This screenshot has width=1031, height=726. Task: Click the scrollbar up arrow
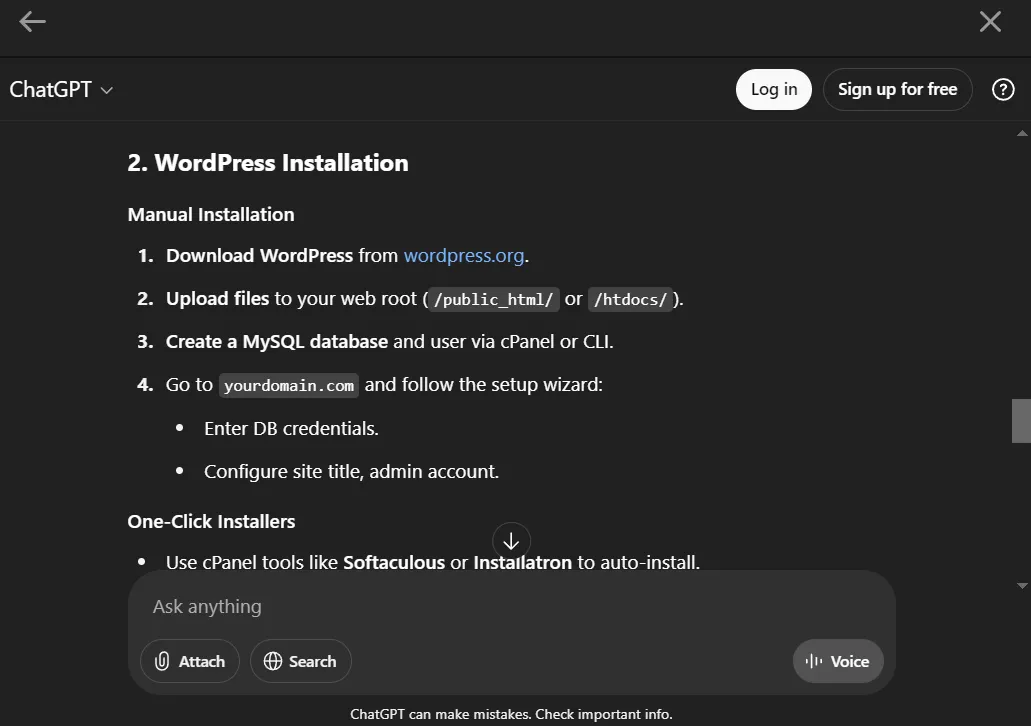tap(1021, 132)
